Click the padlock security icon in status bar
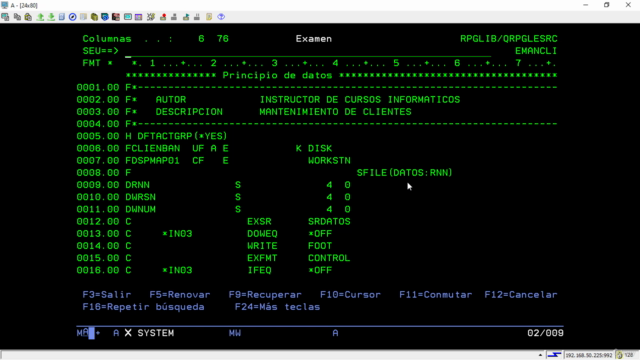Image resolution: width=640 pixels, height=360 pixels. point(619,355)
